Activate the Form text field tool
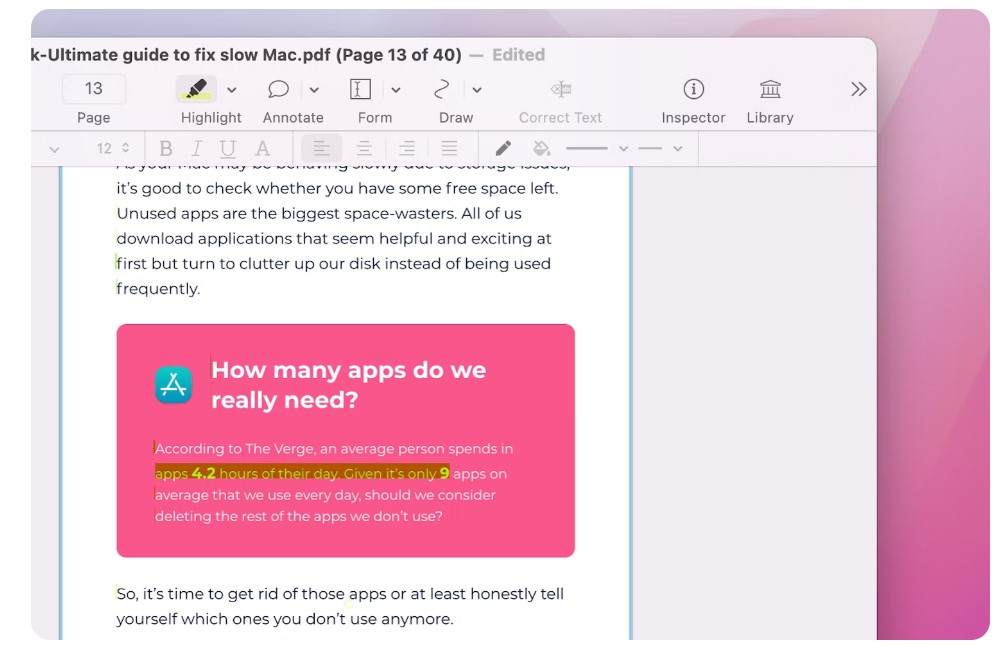 pyautogui.click(x=360, y=89)
